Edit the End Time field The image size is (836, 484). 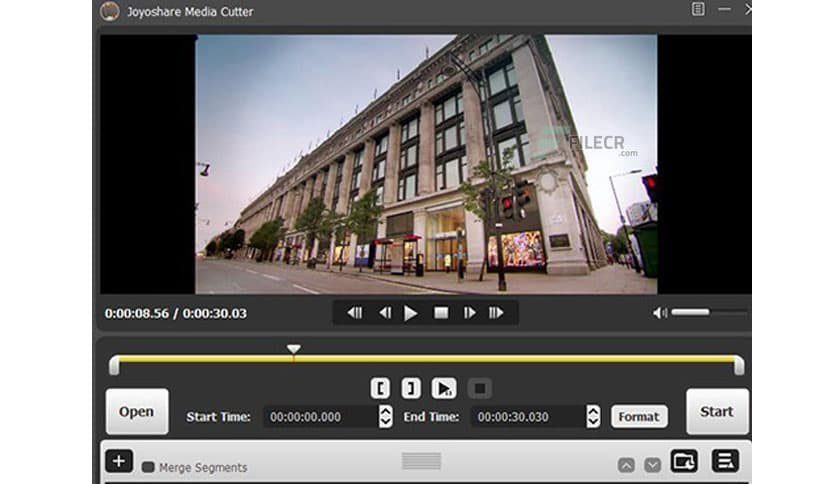(x=528, y=417)
